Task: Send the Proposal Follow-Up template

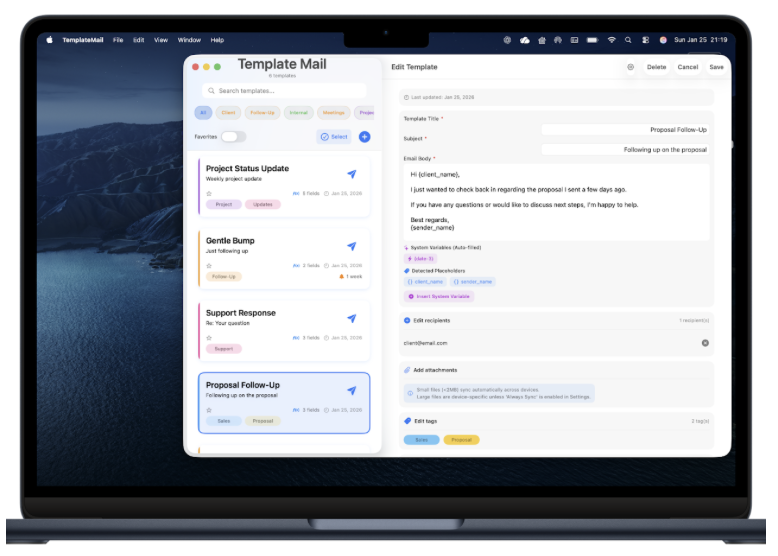Action: [351, 391]
